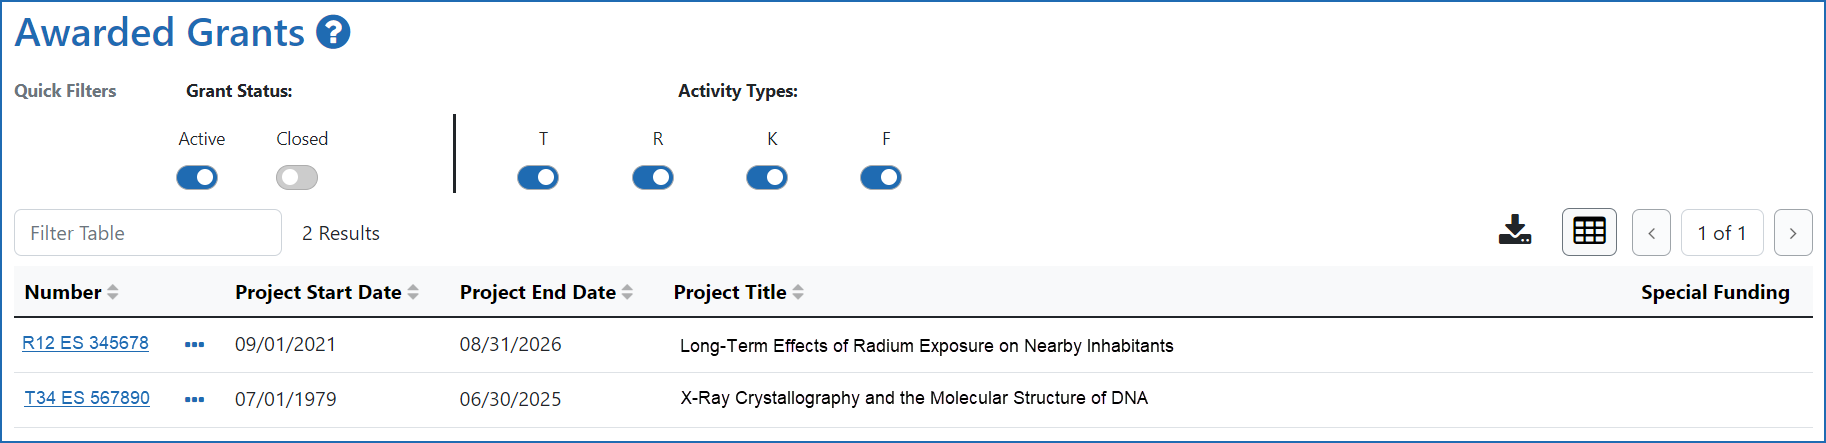Sort by Number using its sort arrows
The image size is (1826, 443).
112,292
